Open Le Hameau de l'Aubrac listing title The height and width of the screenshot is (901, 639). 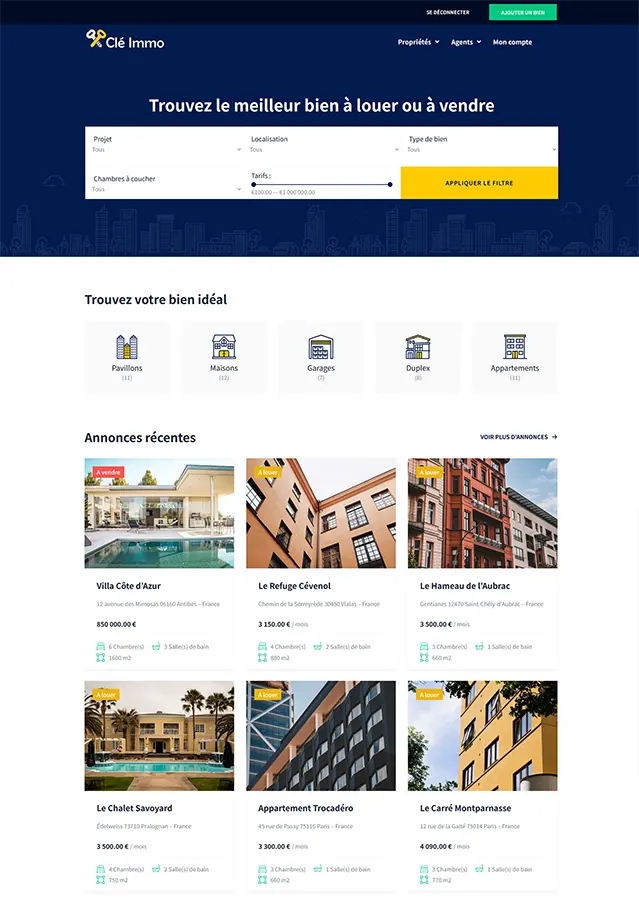pos(465,586)
